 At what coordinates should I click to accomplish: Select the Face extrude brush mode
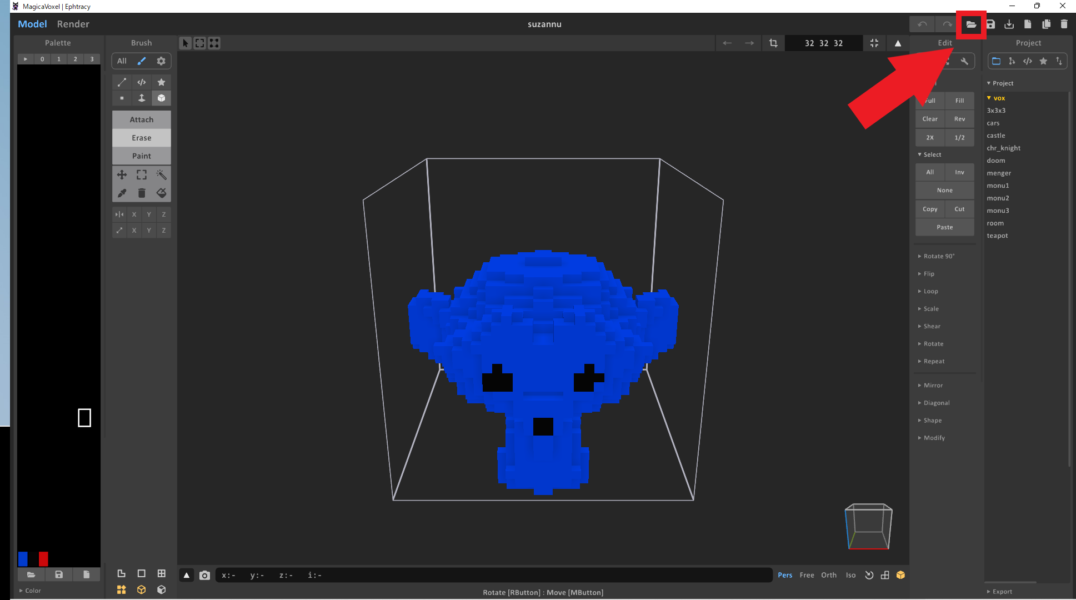tap(141, 98)
